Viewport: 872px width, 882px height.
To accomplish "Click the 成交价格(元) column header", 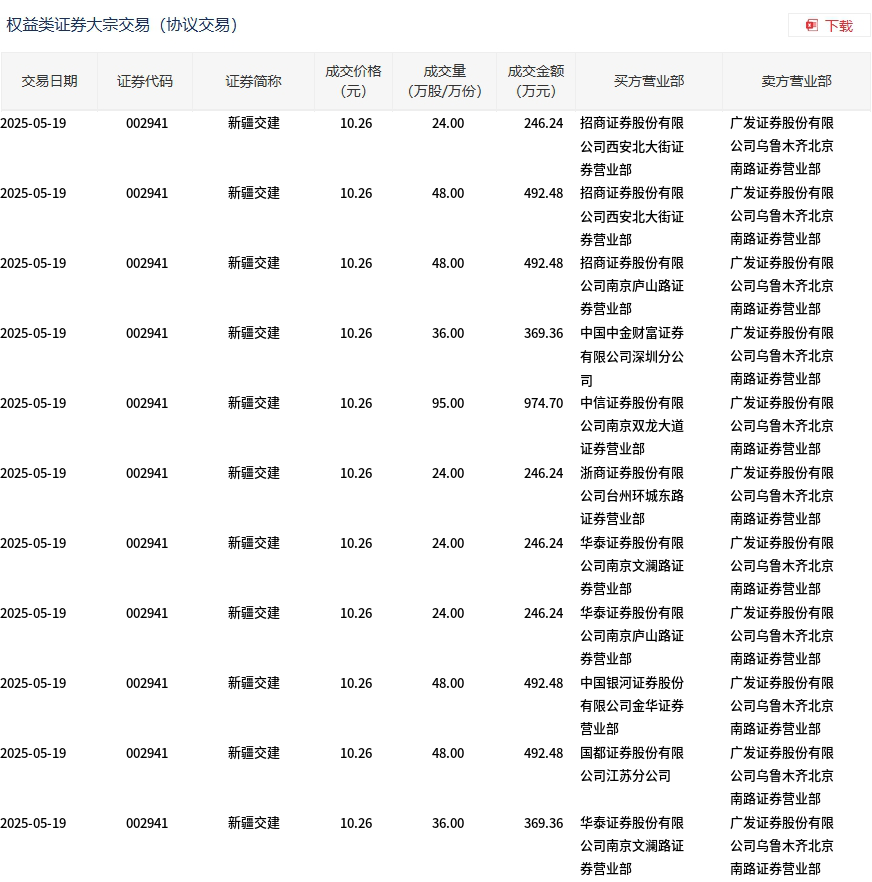I will point(353,81).
